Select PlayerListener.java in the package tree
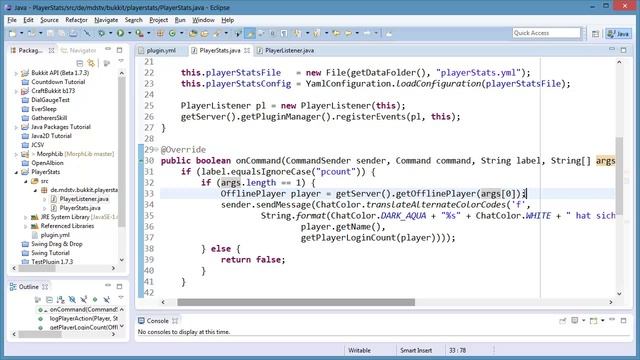Image resolution: width=640 pixels, height=360 pixels. click(84, 199)
